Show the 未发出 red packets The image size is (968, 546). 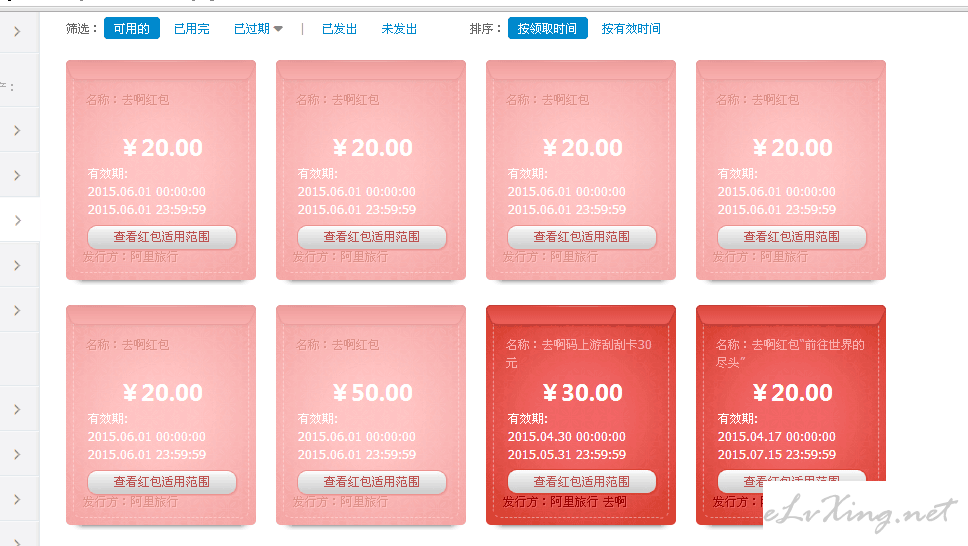399,29
